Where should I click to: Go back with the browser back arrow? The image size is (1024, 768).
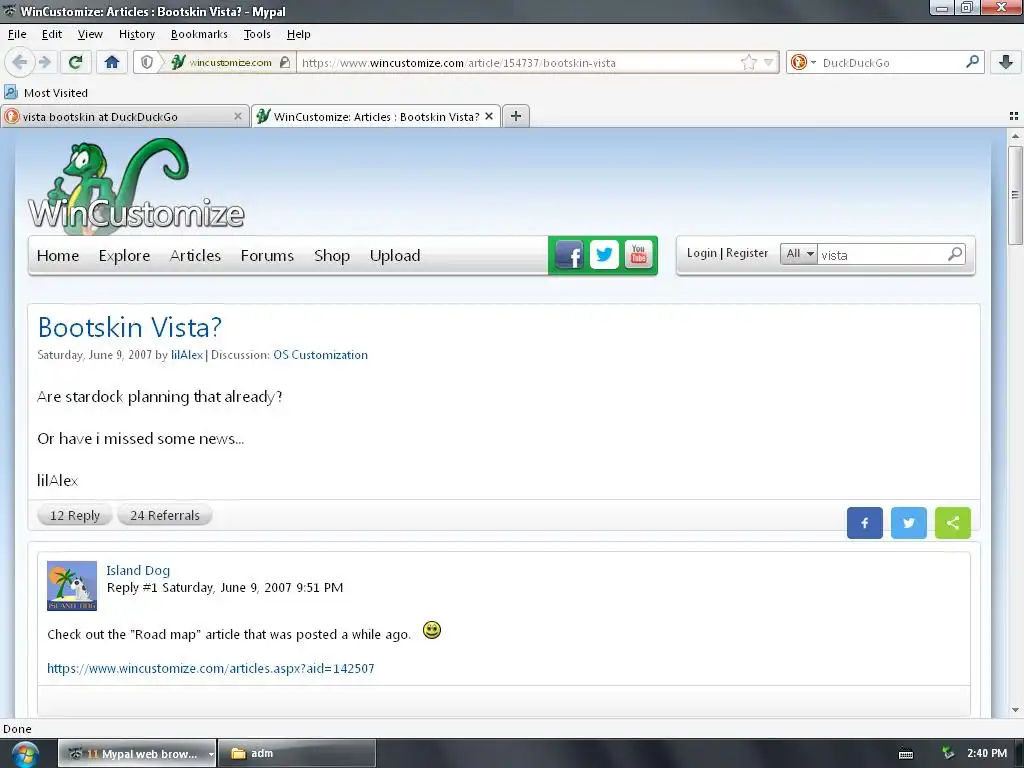click(x=20, y=62)
